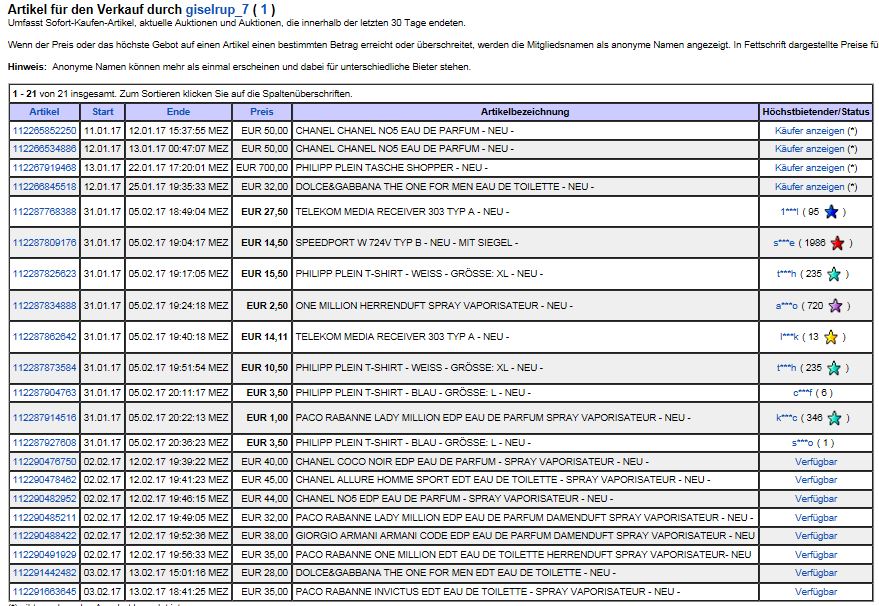Open item number 112266845518
This screenshot has width=879, height=606.
[44, 187]
